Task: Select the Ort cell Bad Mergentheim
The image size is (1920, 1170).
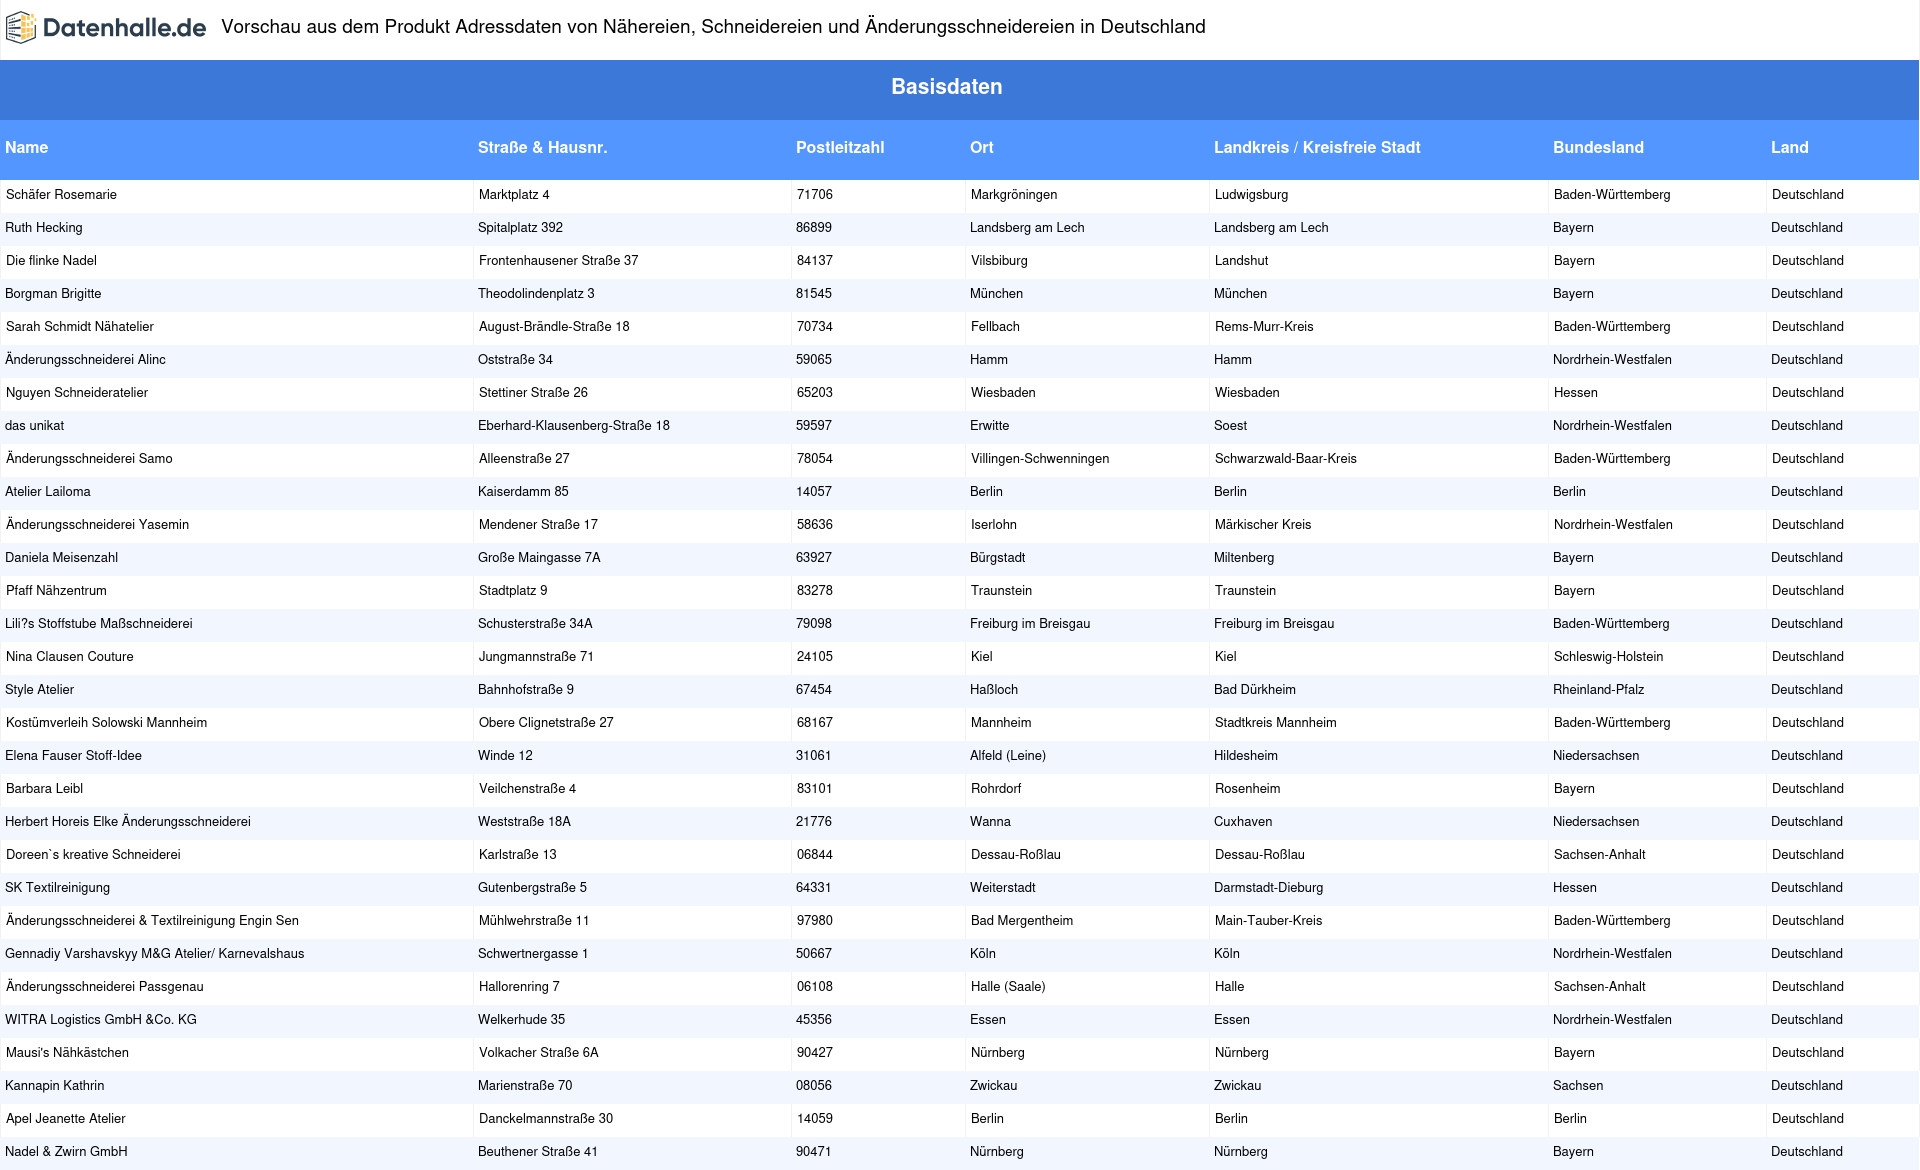Action: [x=1022, y=921]
